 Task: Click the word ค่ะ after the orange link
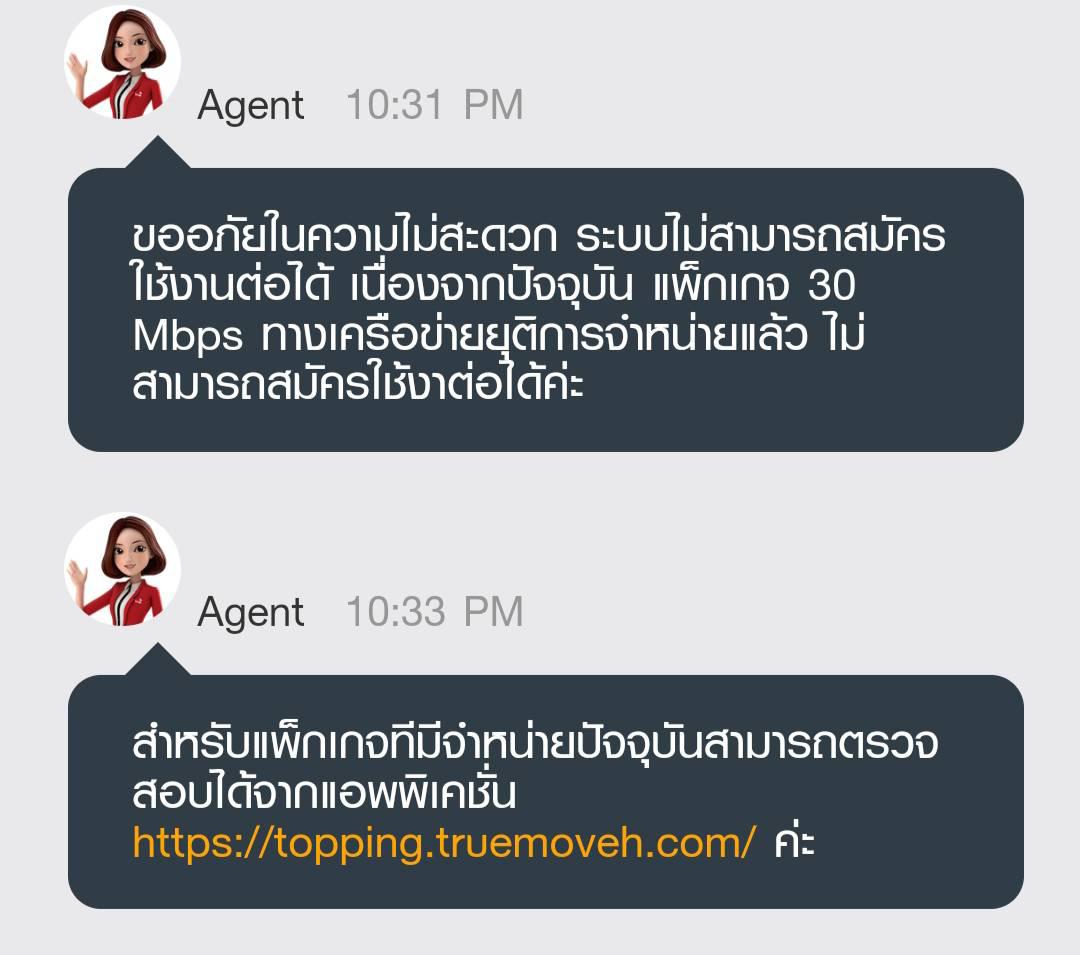pos(794,841)
